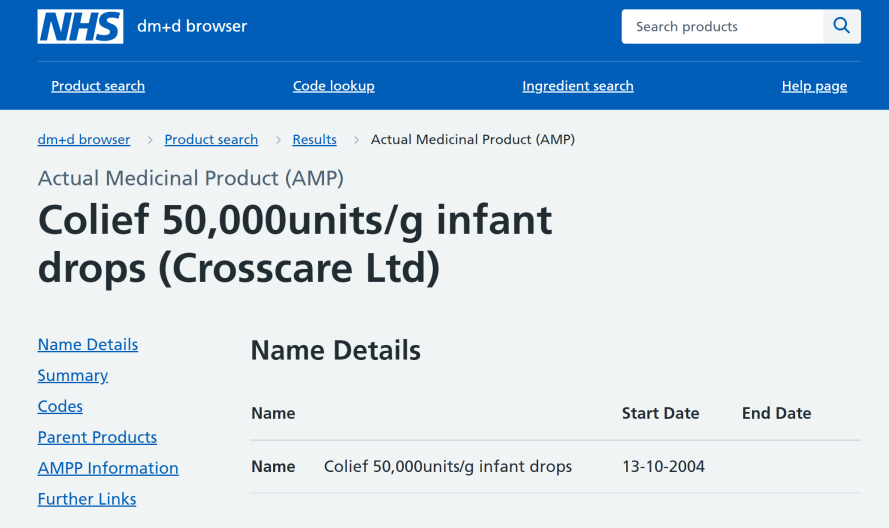Follow the dm+d browser breadcrumb link
This screenshot has width=889, height=528.
pyautogui.click(x=84, y=139)
